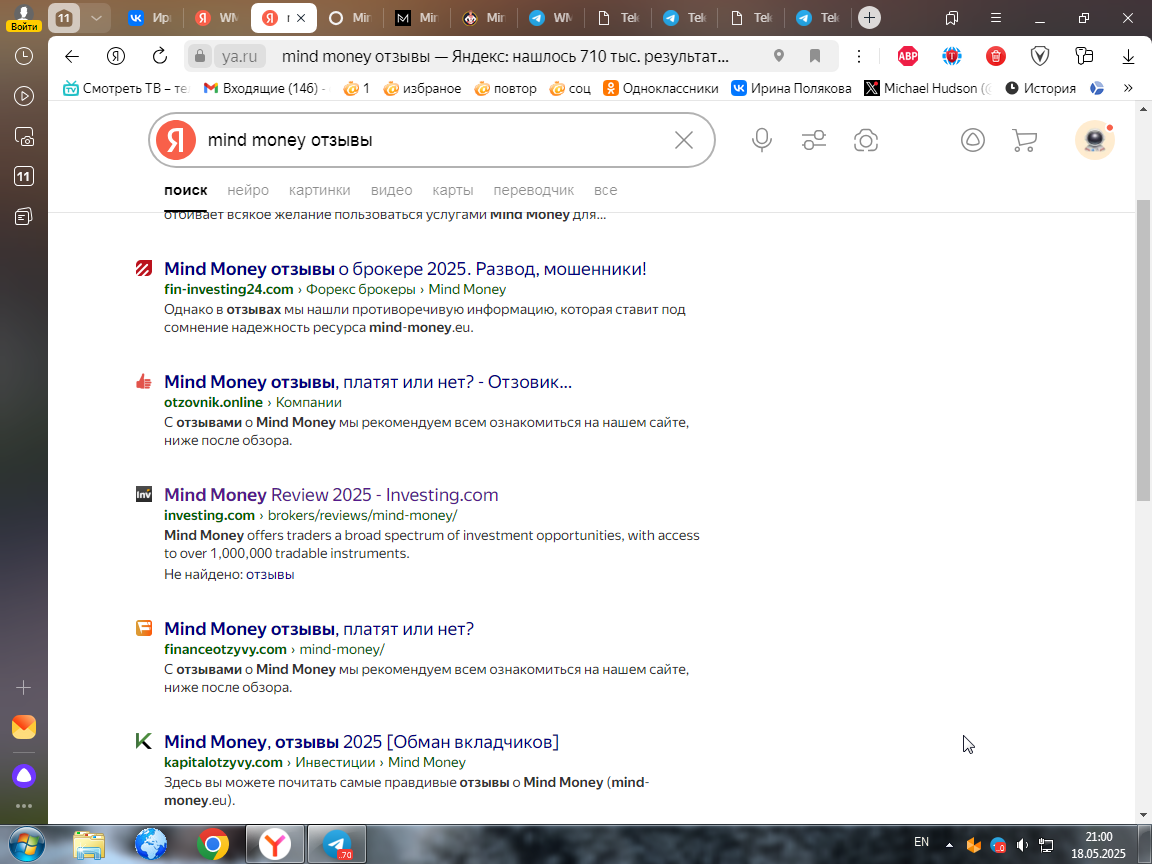Open the video player icon in the sidebar
This screenshot has width=1152, height=864.
coord(24,96)
